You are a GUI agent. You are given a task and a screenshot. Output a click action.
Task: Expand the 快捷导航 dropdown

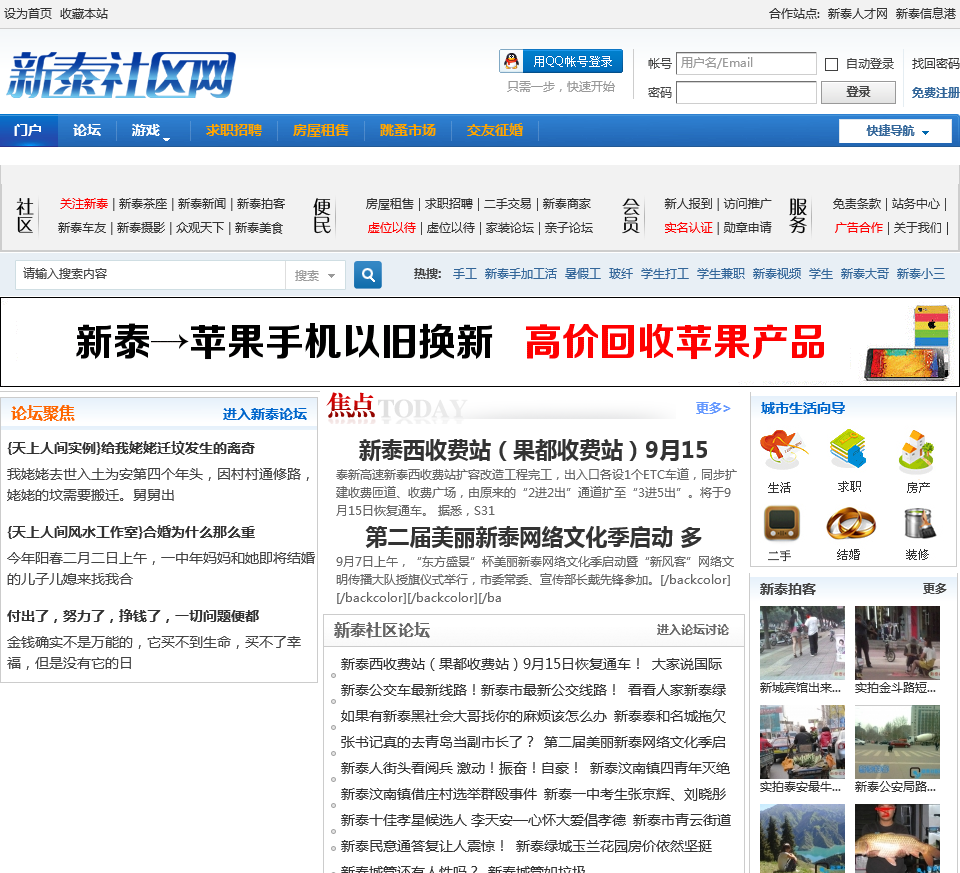[895, 130]
